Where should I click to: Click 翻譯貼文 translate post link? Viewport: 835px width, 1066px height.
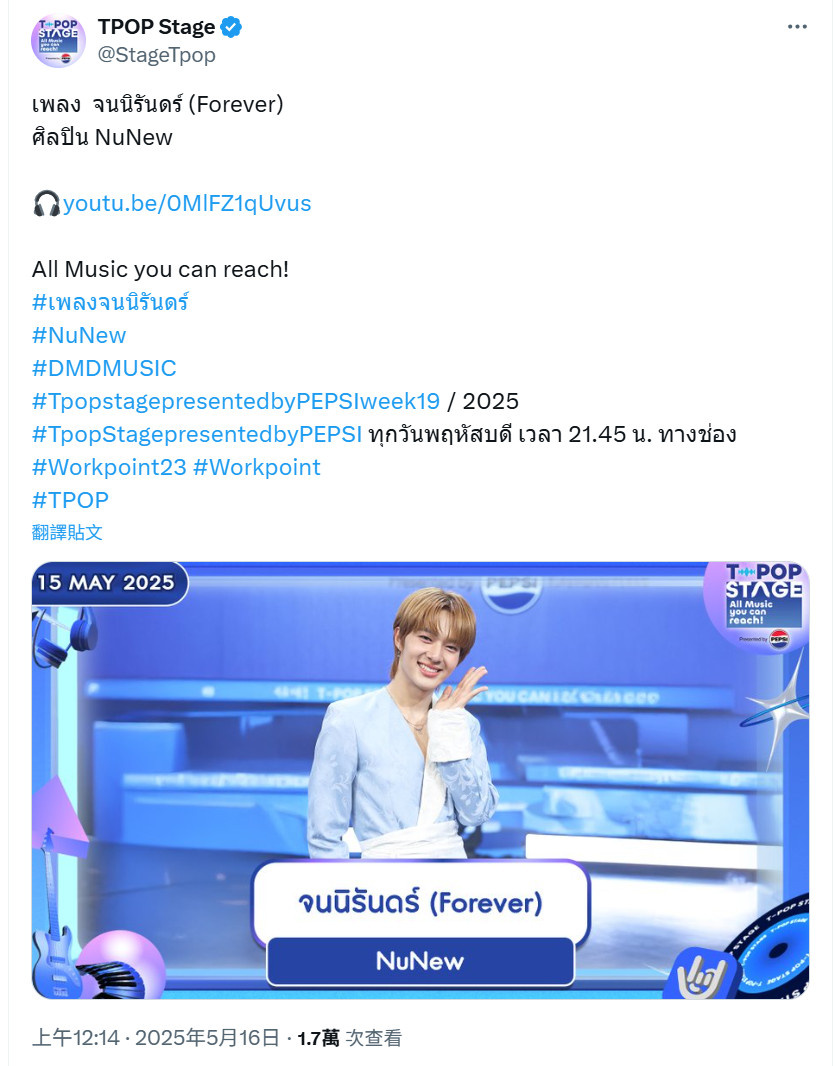click(67, 532)
